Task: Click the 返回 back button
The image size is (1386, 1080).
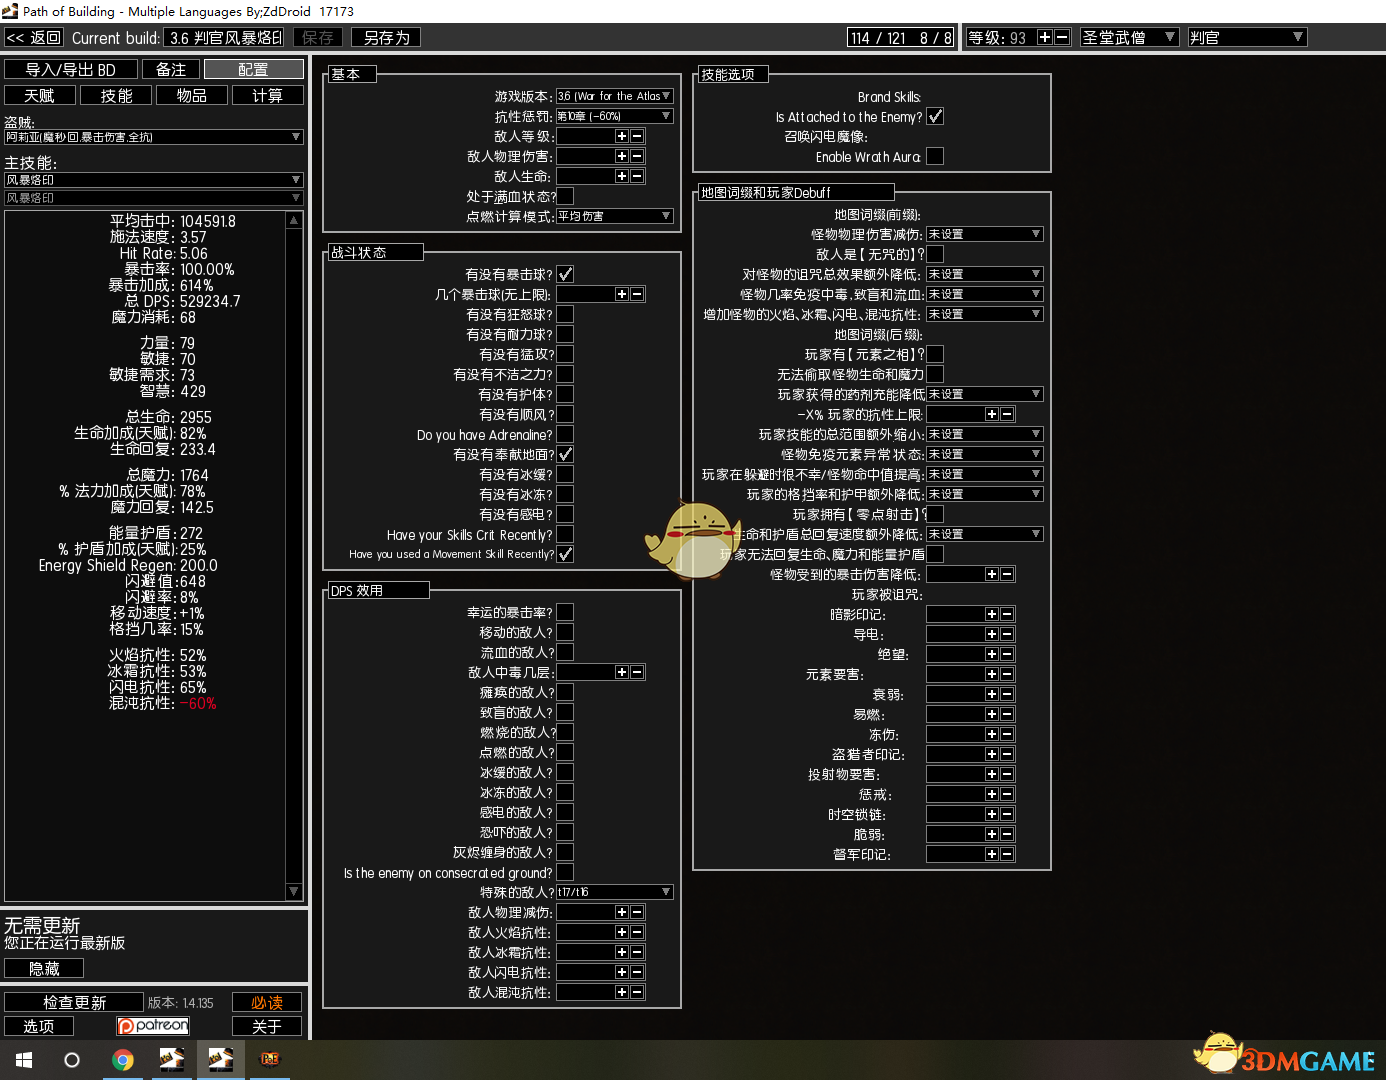Action: [34, 37]
